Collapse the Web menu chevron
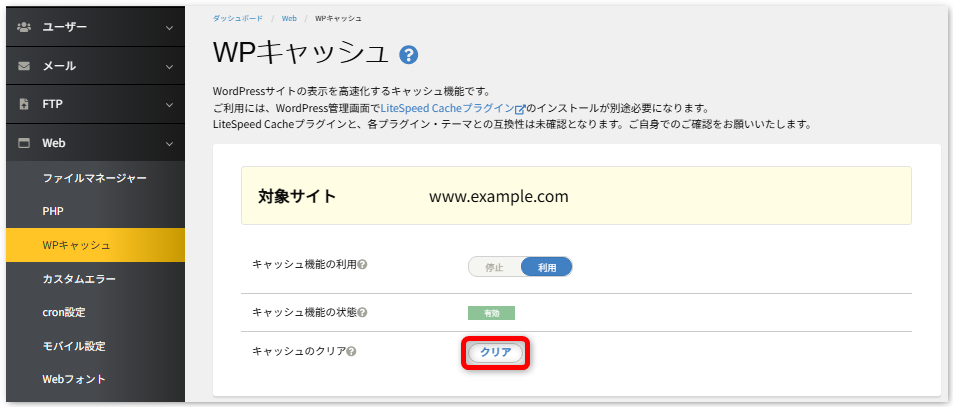 click(169, 143)
